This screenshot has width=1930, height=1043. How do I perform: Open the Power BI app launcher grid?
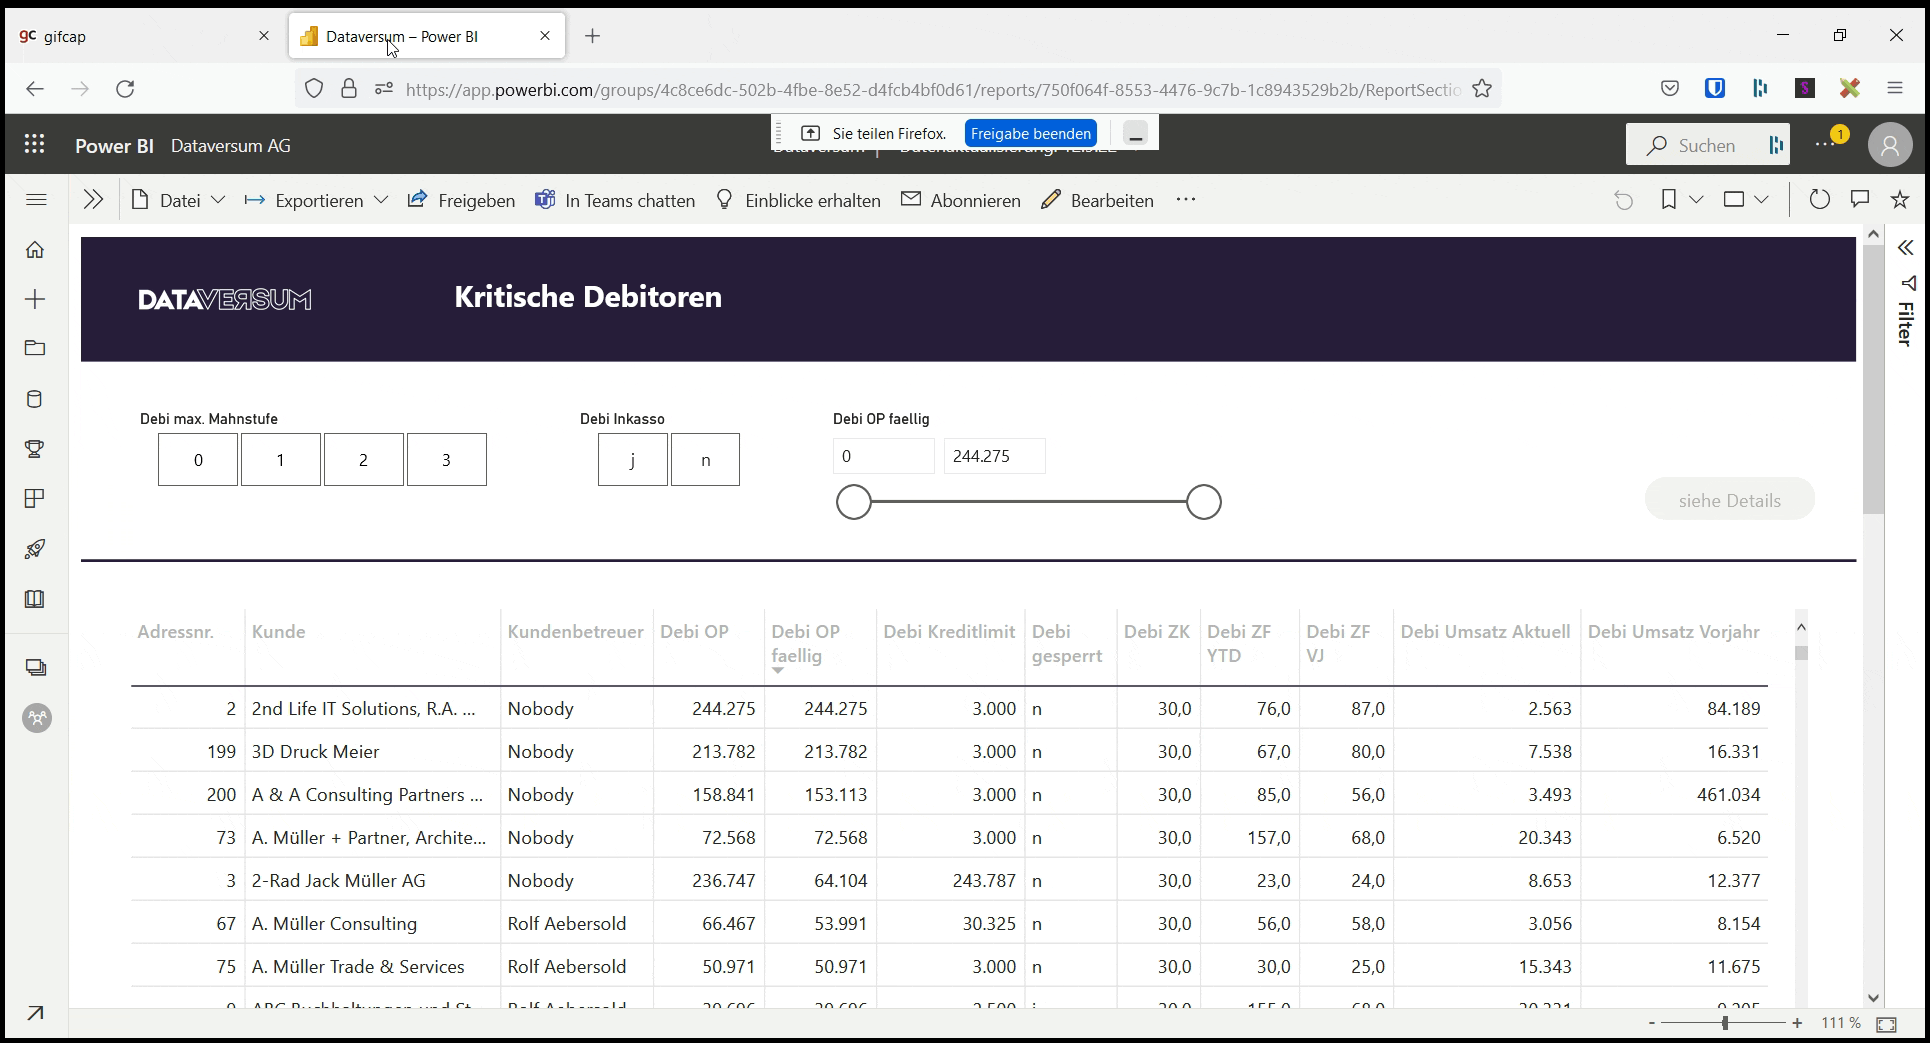point(35,144)
